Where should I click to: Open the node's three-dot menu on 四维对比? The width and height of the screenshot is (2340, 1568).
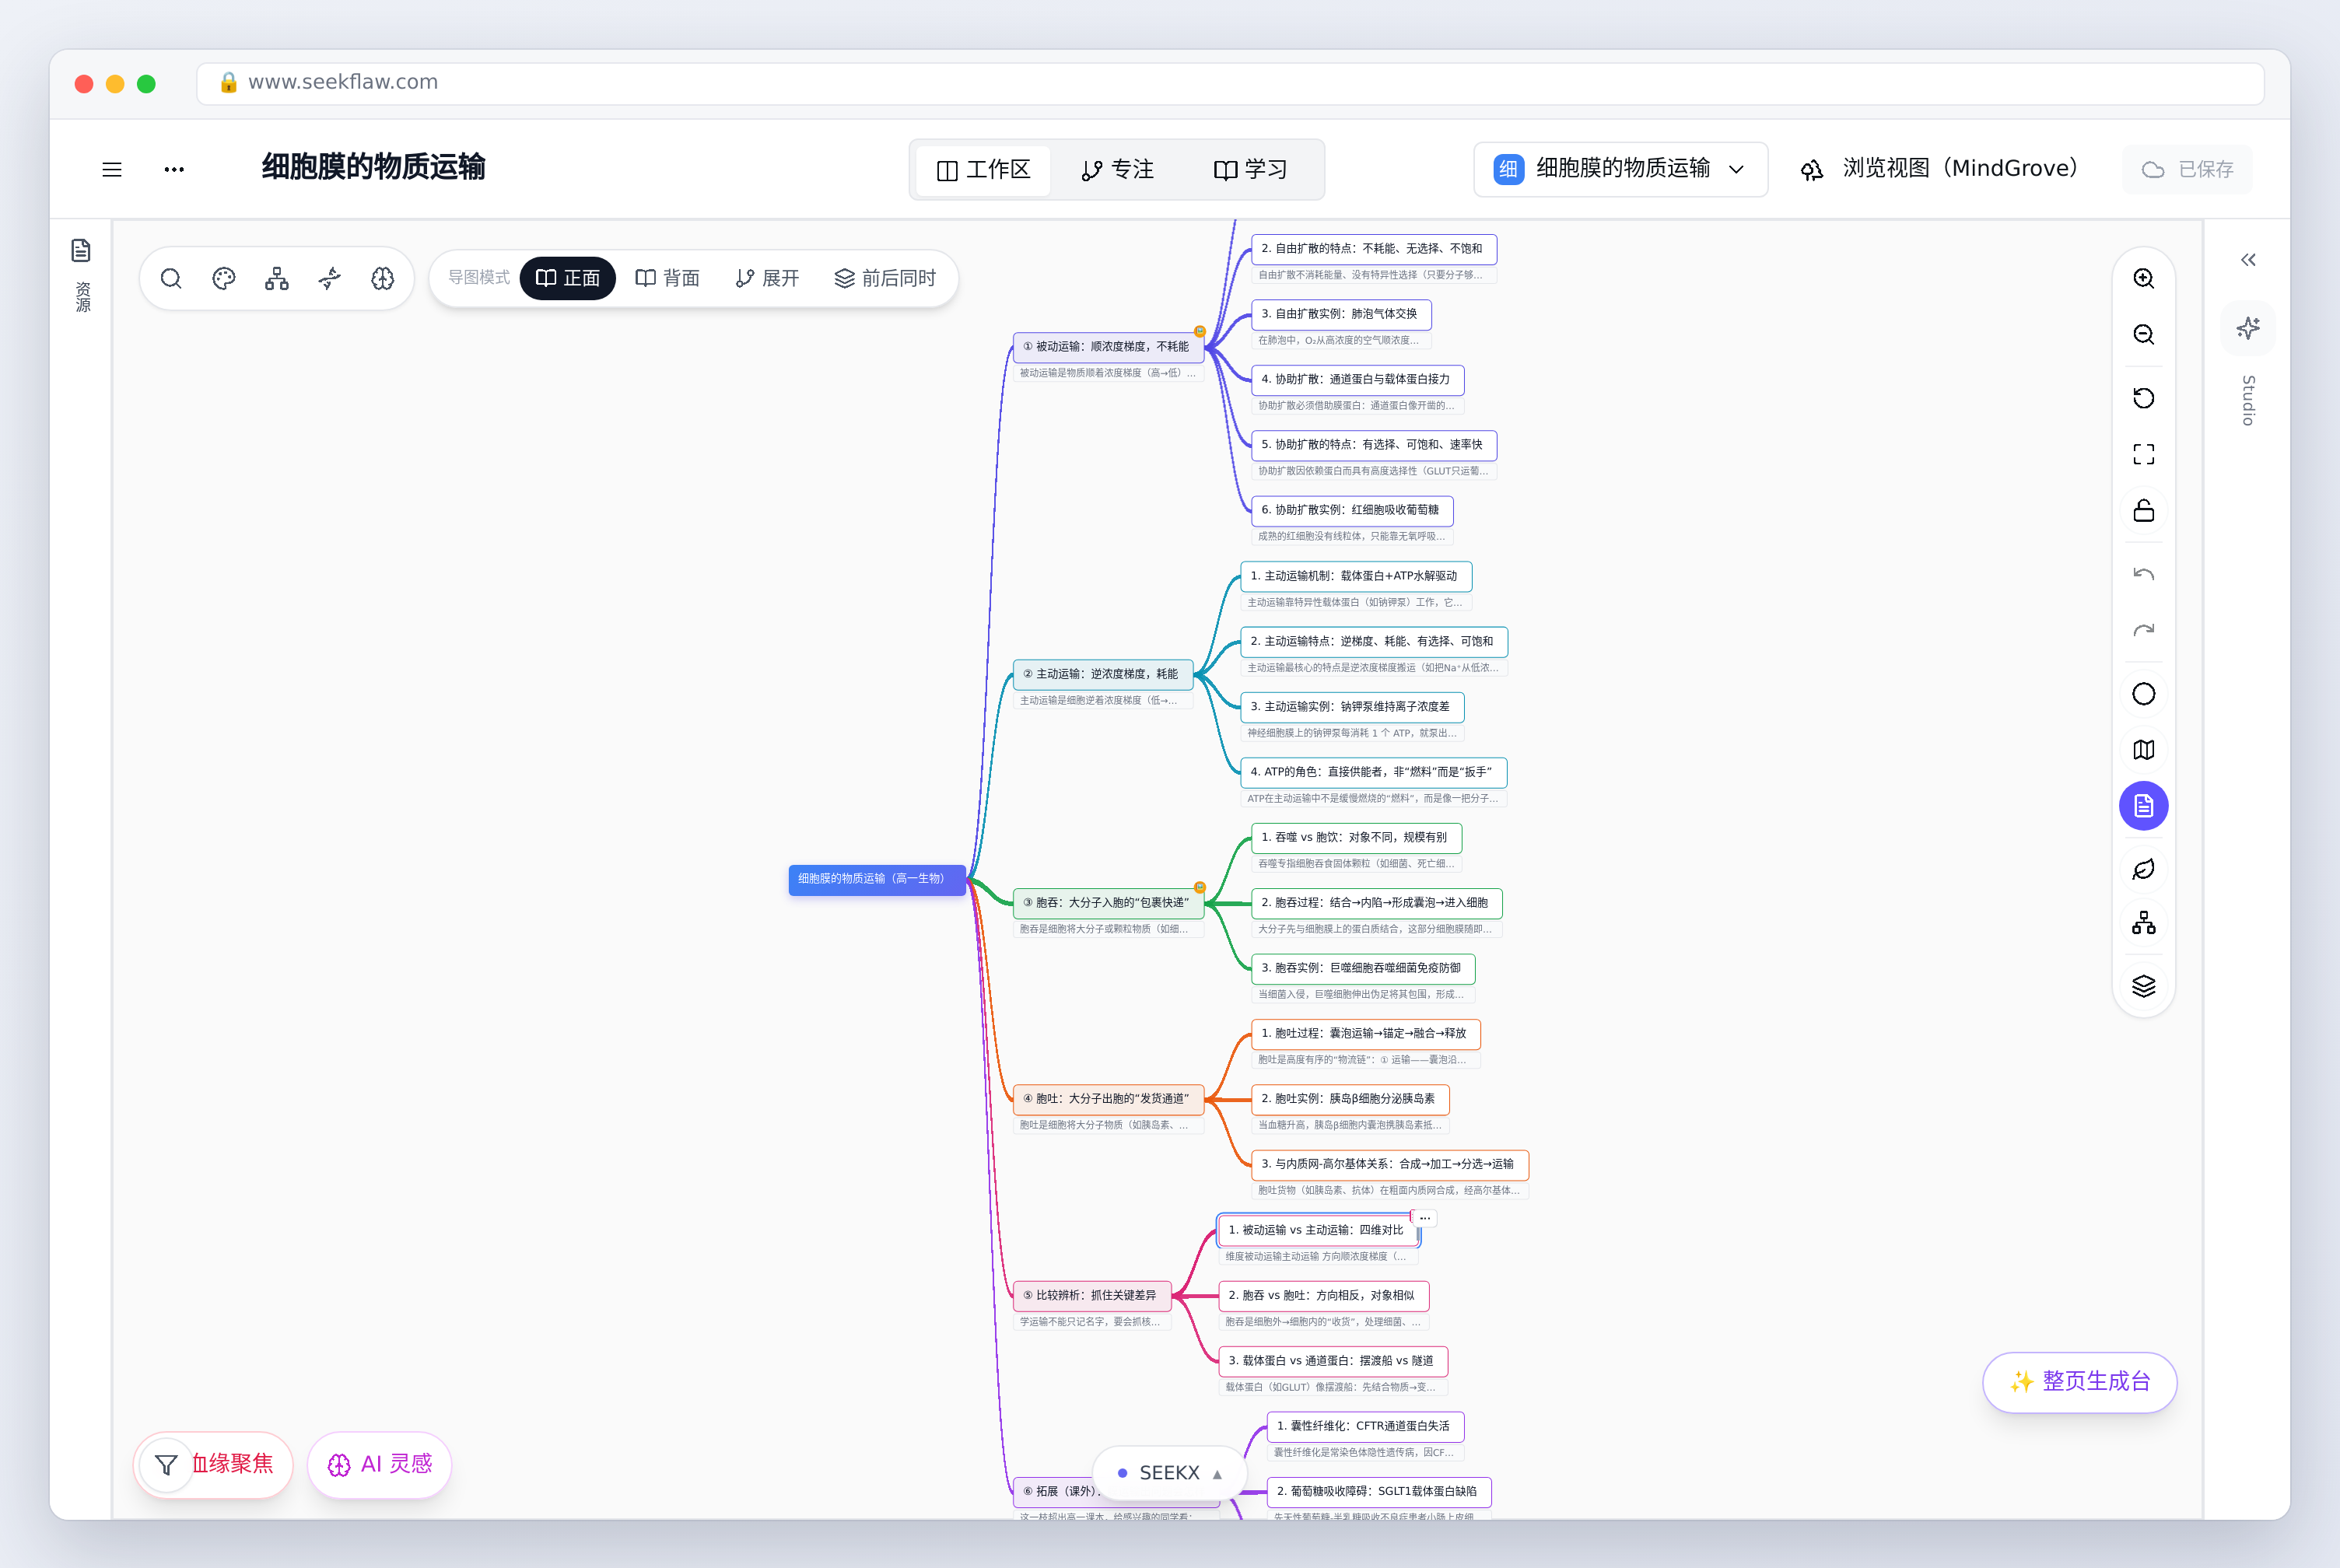pos(1424,1218)
